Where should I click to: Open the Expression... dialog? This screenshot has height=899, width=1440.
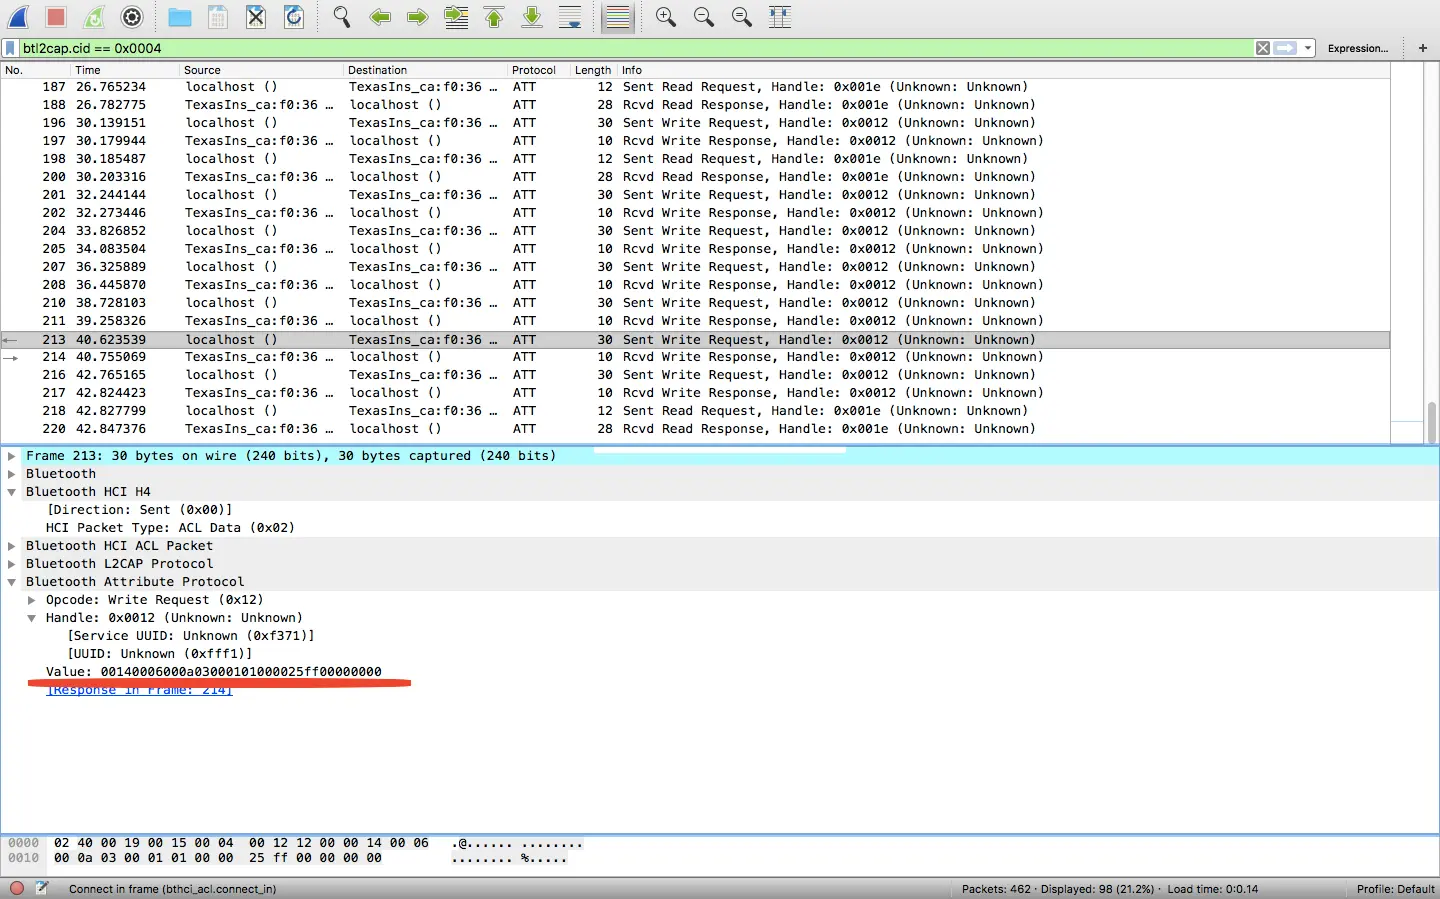(x=1357, y=47)
